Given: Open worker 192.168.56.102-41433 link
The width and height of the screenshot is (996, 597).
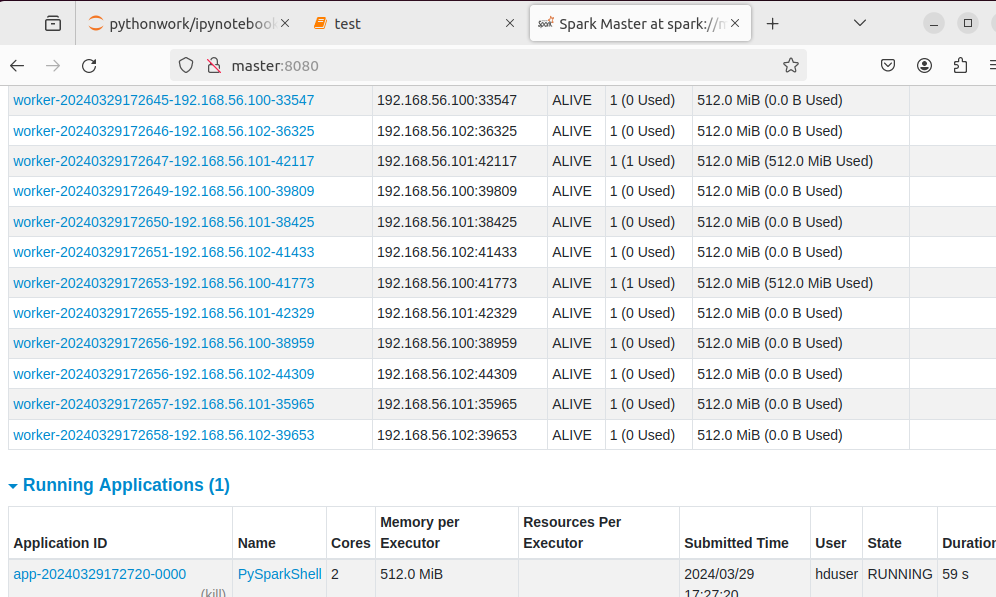Looking at the screenshot, I should click(164, 252).
